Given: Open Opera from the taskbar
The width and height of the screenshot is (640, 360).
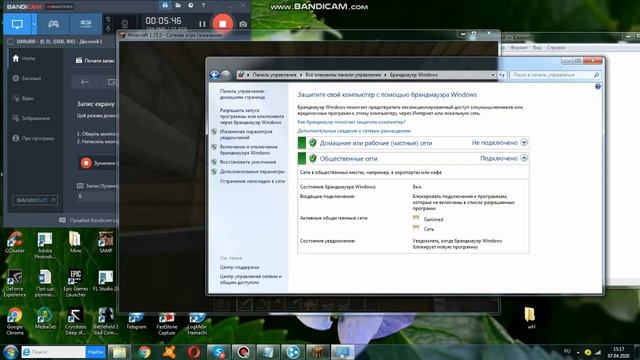Looking at the screenshot, I should click(194, 352).
